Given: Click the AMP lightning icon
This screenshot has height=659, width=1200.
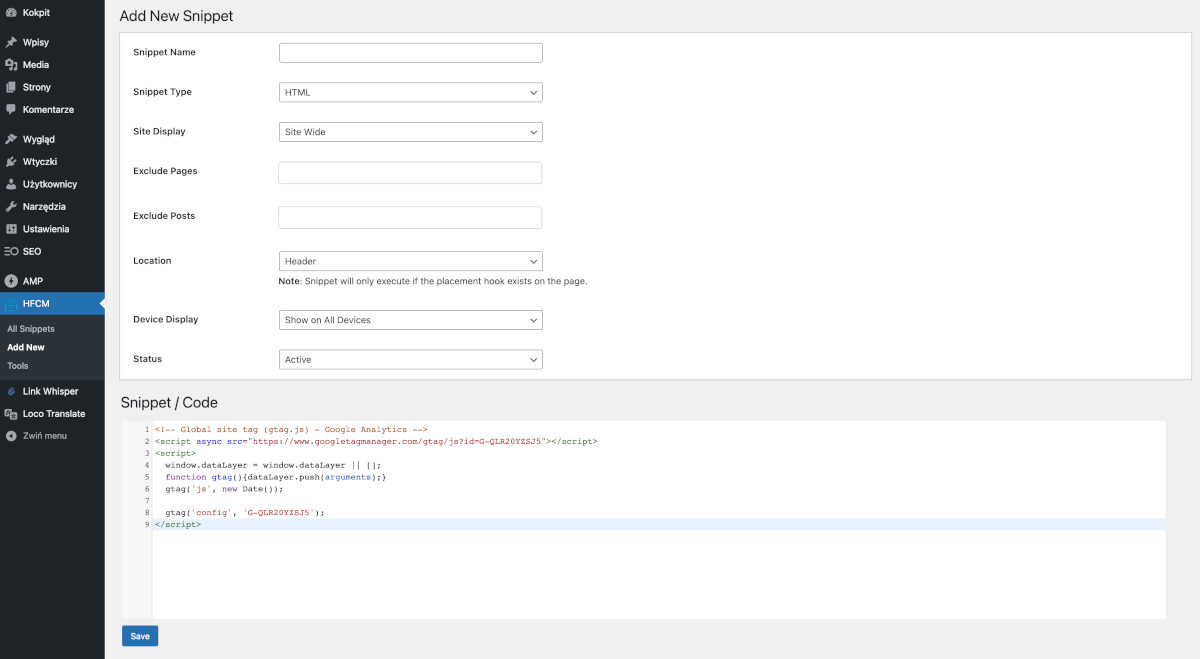Looking at the screenshot, I should pos(11,281).
